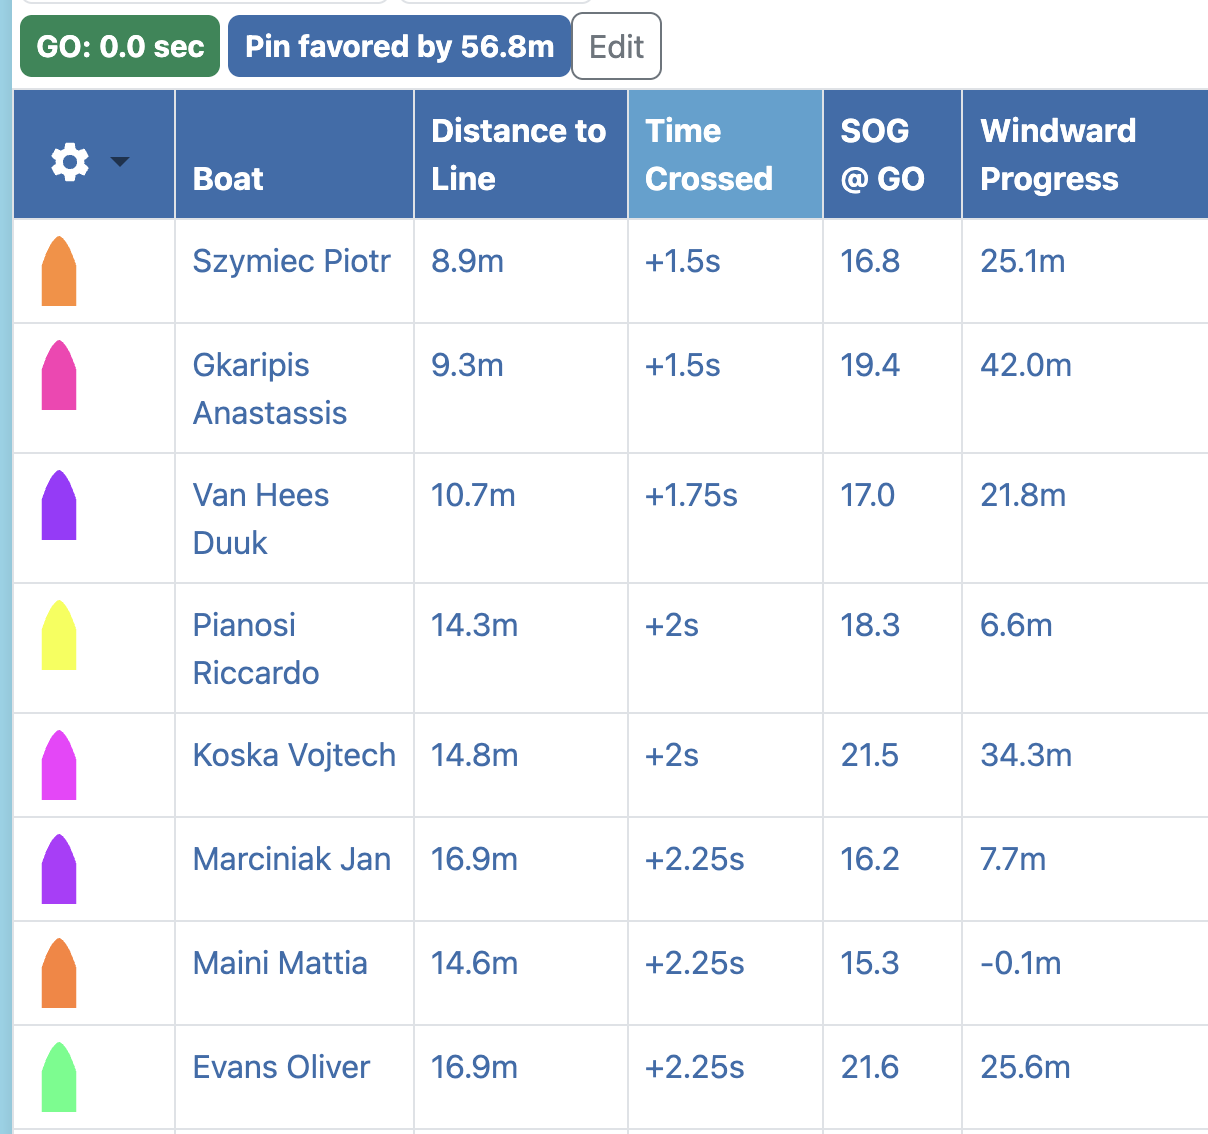This screenshot has height=1134, width=1208.
Task: Select the Maini Mattia boat name
Action: tap(280, 963)
